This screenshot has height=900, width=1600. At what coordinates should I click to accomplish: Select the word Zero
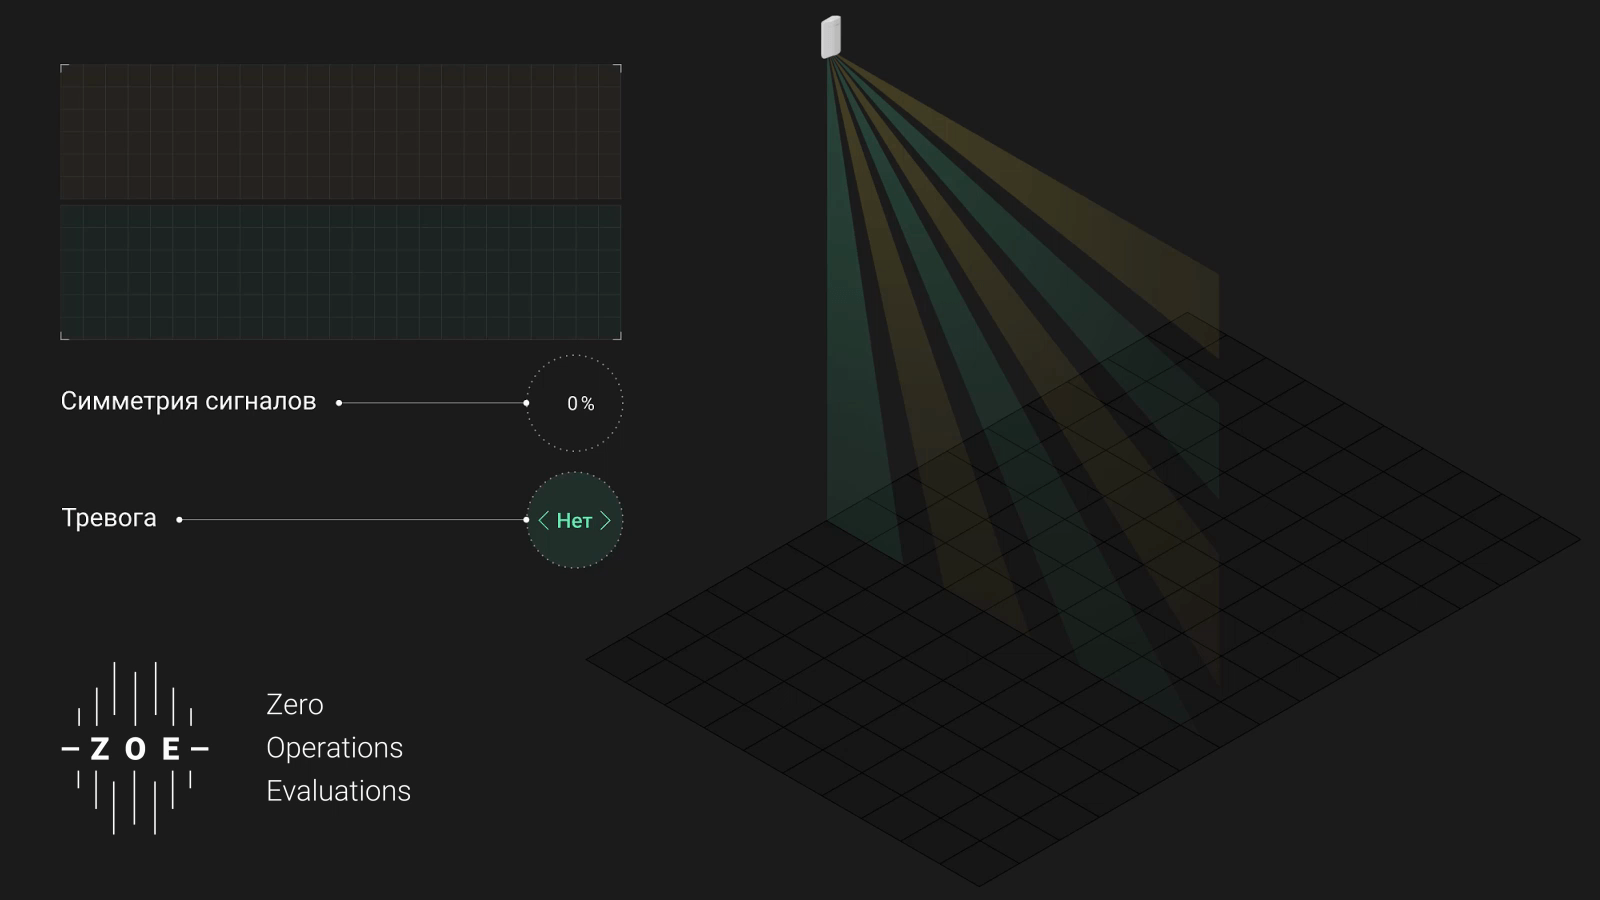[294, 705]
